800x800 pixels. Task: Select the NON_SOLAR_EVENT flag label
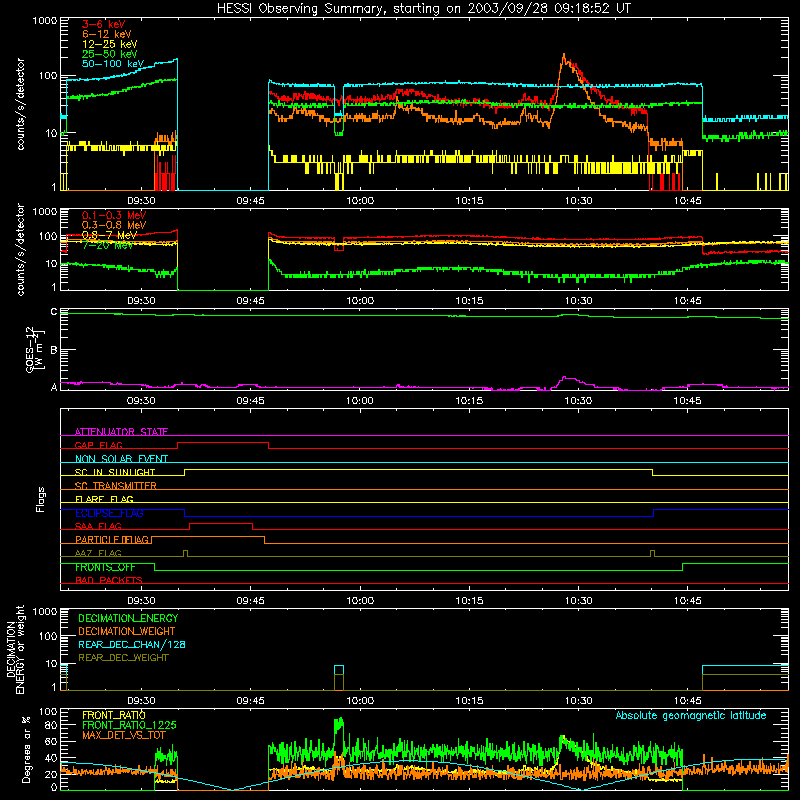(121, 459)
